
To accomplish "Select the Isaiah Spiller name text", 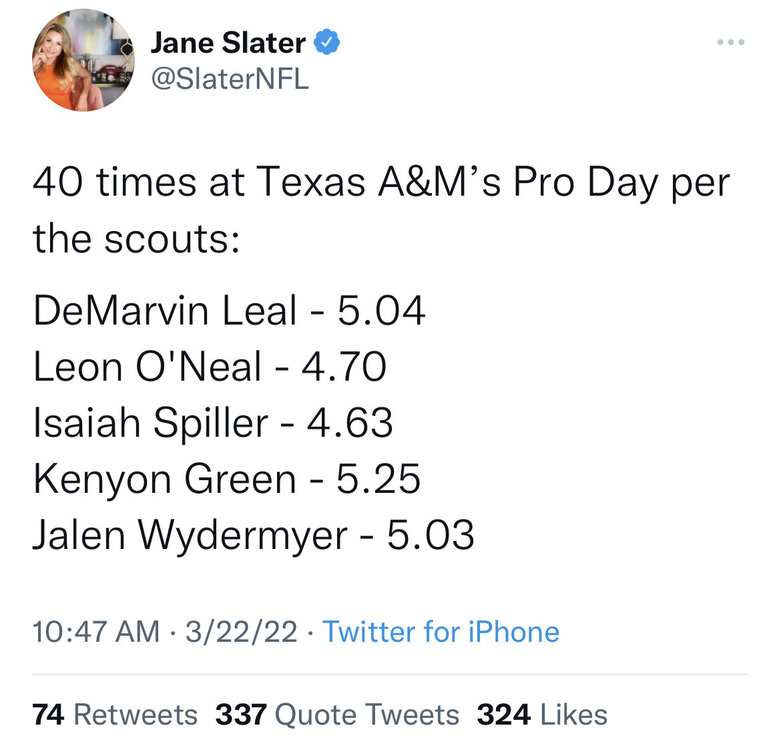I will (x=150, y=423).
